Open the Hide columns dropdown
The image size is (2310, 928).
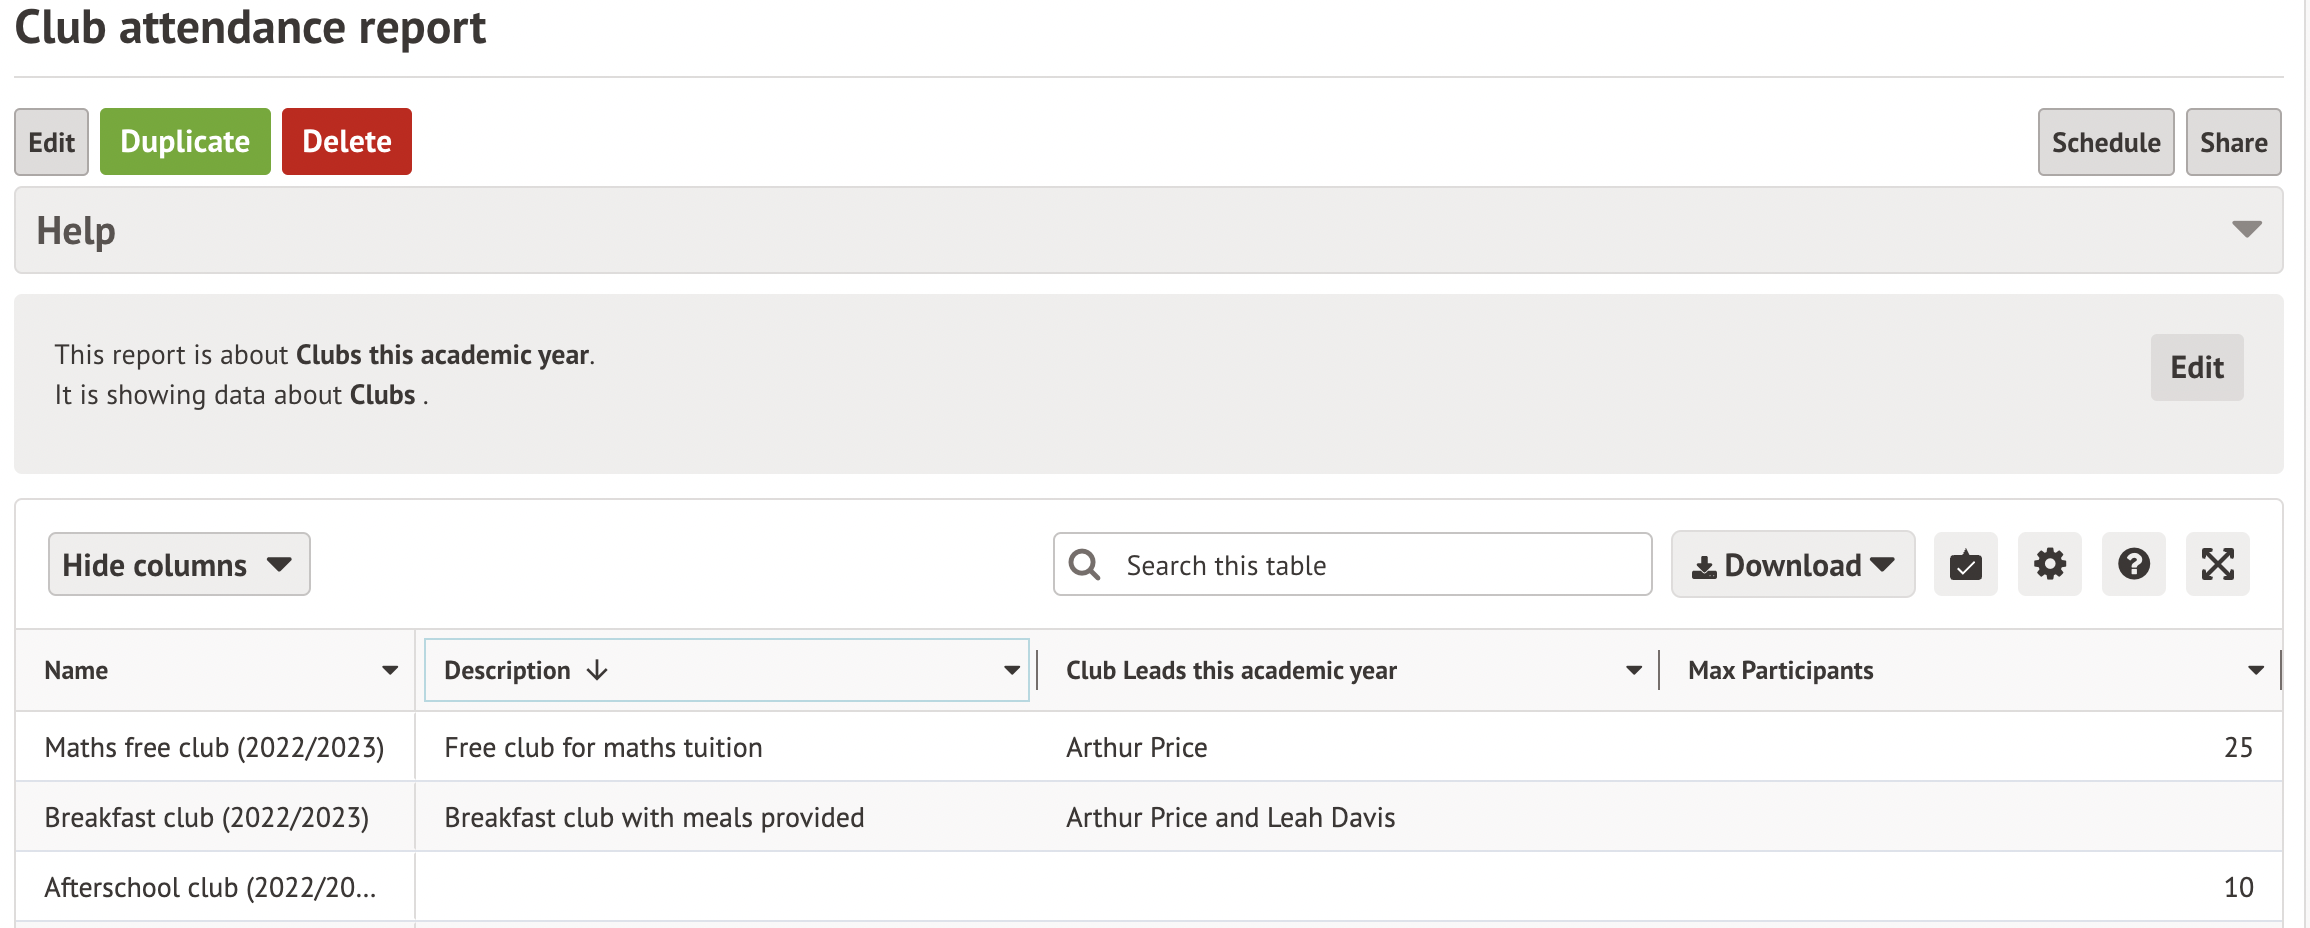(x=179, y=565)
